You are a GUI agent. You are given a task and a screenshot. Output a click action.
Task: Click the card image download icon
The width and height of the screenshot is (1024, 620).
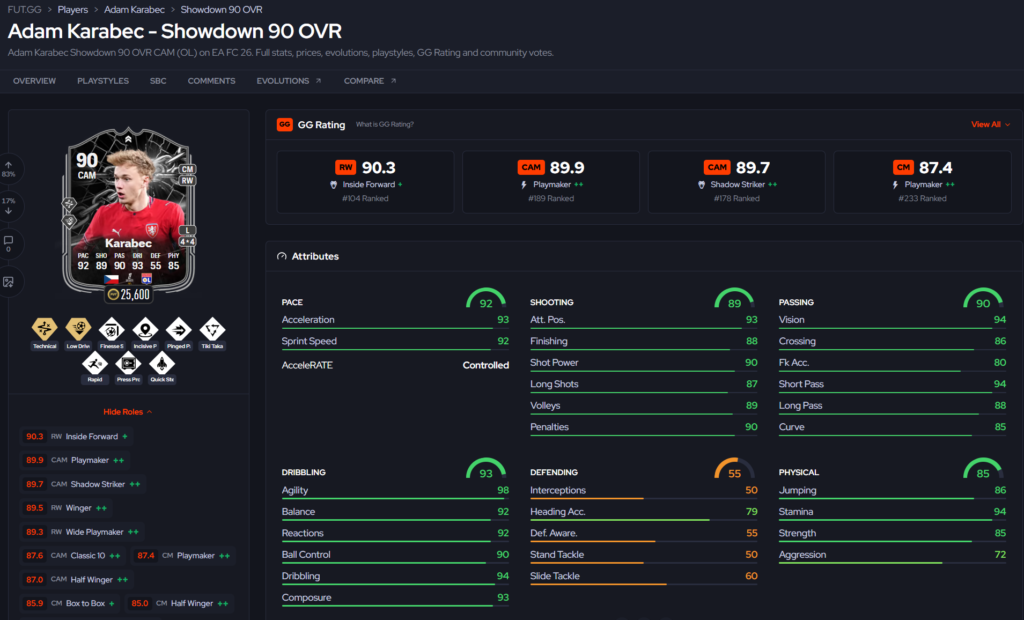point(8,282)
